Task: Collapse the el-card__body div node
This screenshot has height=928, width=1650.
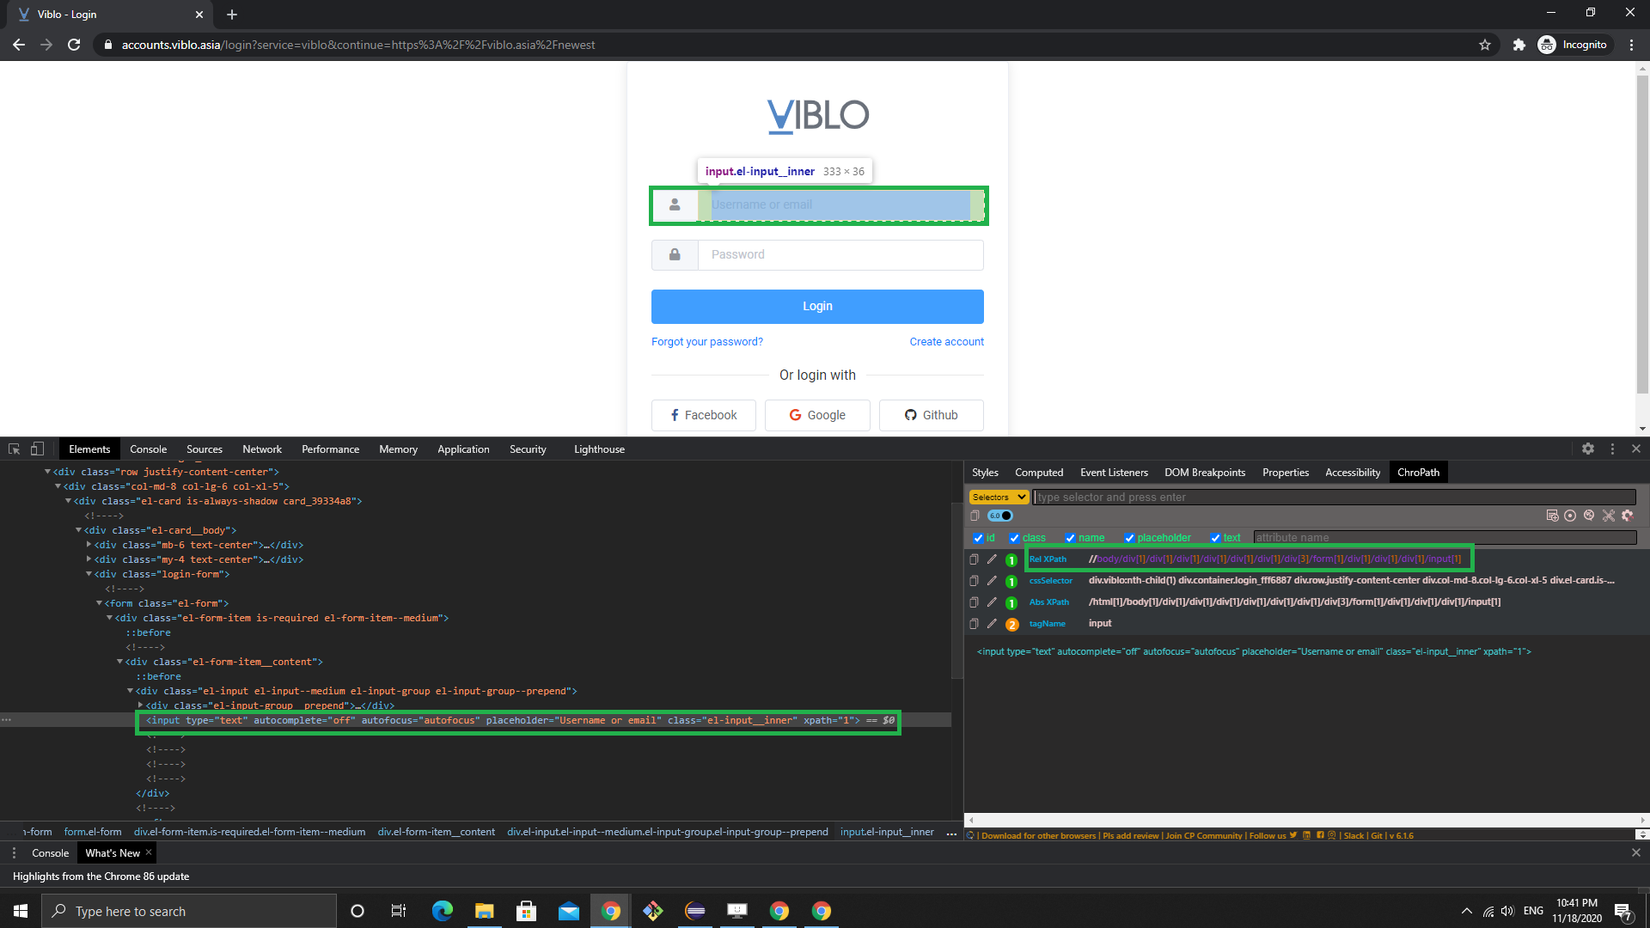Action: pyautogui.click(x=79, y=530)
